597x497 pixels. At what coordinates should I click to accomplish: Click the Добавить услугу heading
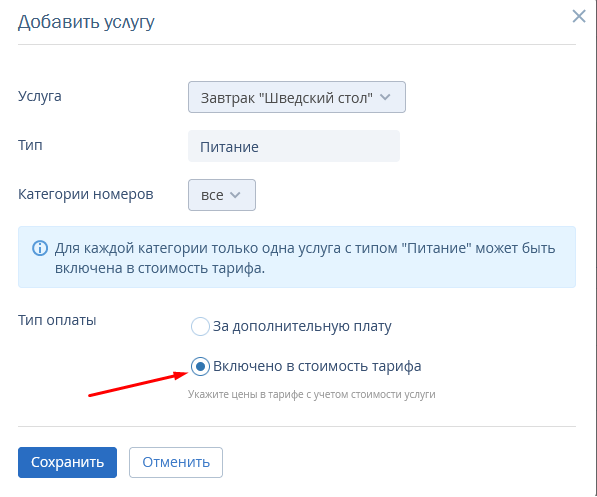(86, 22)
